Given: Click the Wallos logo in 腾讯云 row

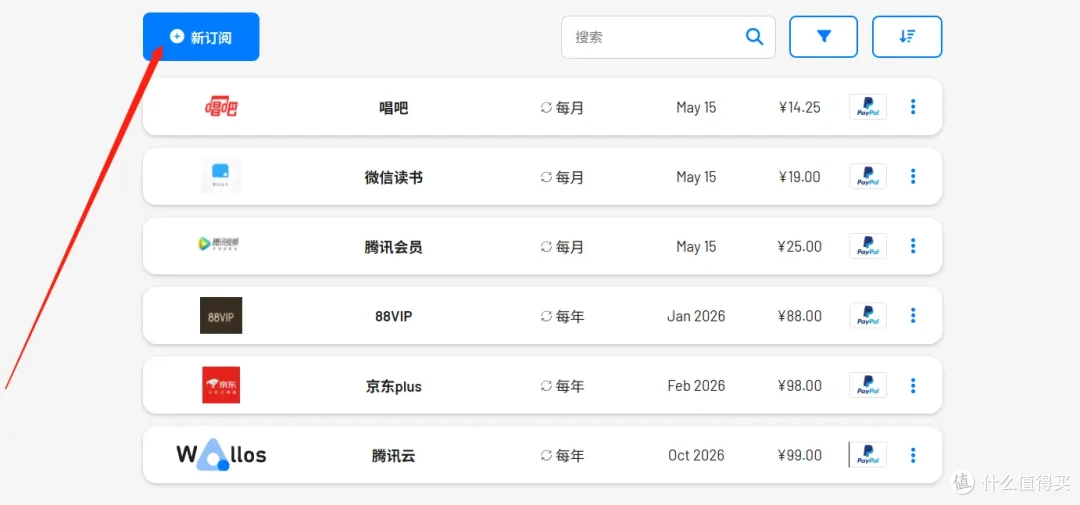Looking at the screenshot, I should coord(221,455).
